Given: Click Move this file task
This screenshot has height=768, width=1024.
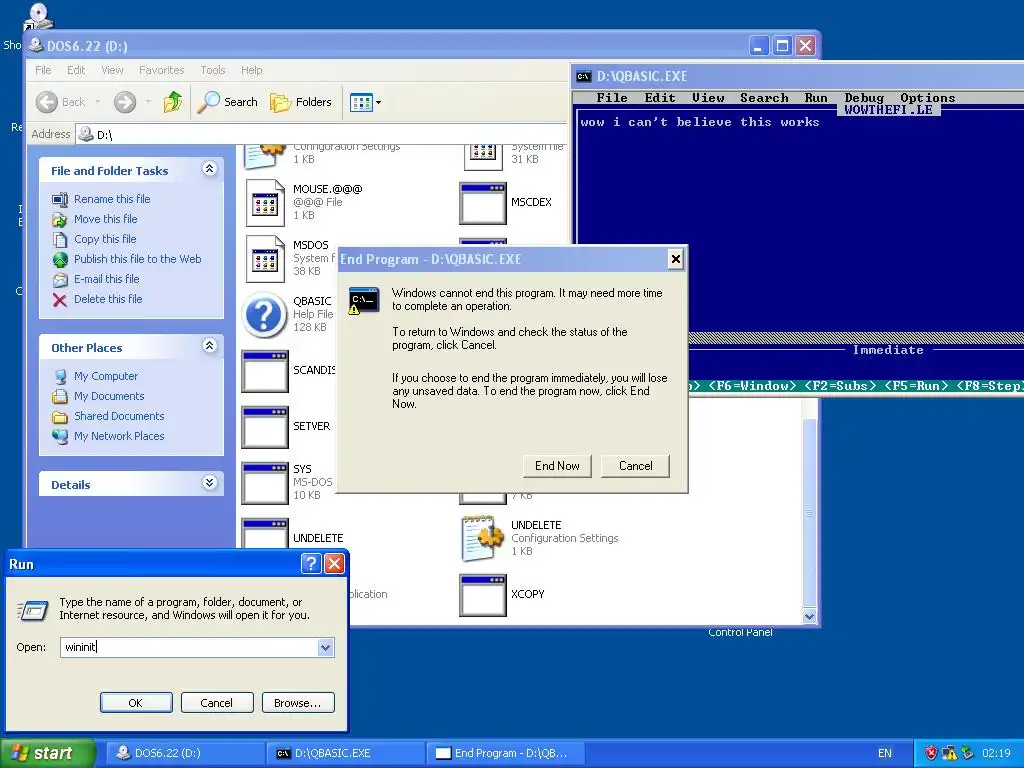Looking at the screenshot, I should tap(105, 219).
